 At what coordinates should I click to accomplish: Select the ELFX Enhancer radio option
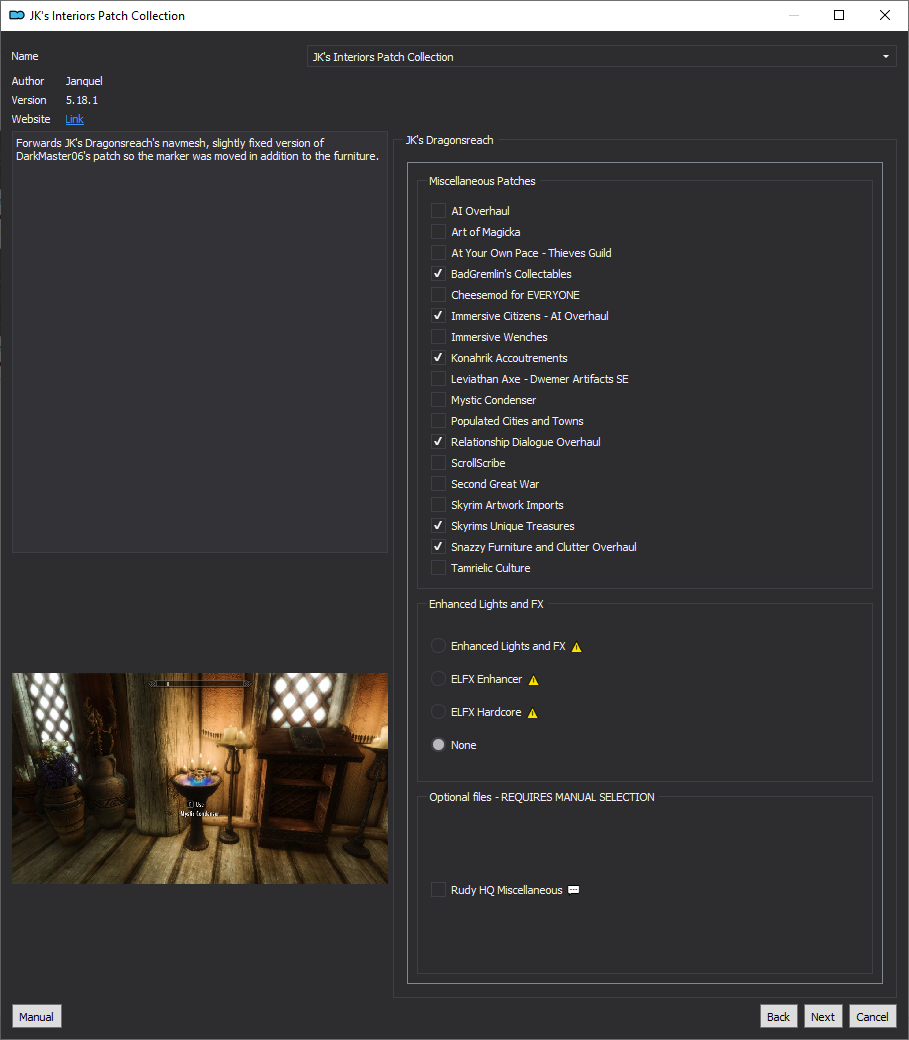coord(438,679)
